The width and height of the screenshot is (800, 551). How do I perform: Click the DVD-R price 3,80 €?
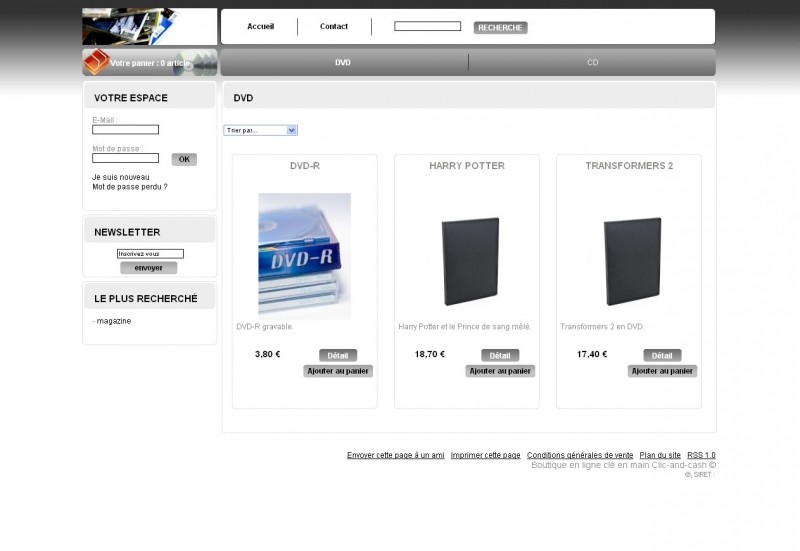[267, 354]
